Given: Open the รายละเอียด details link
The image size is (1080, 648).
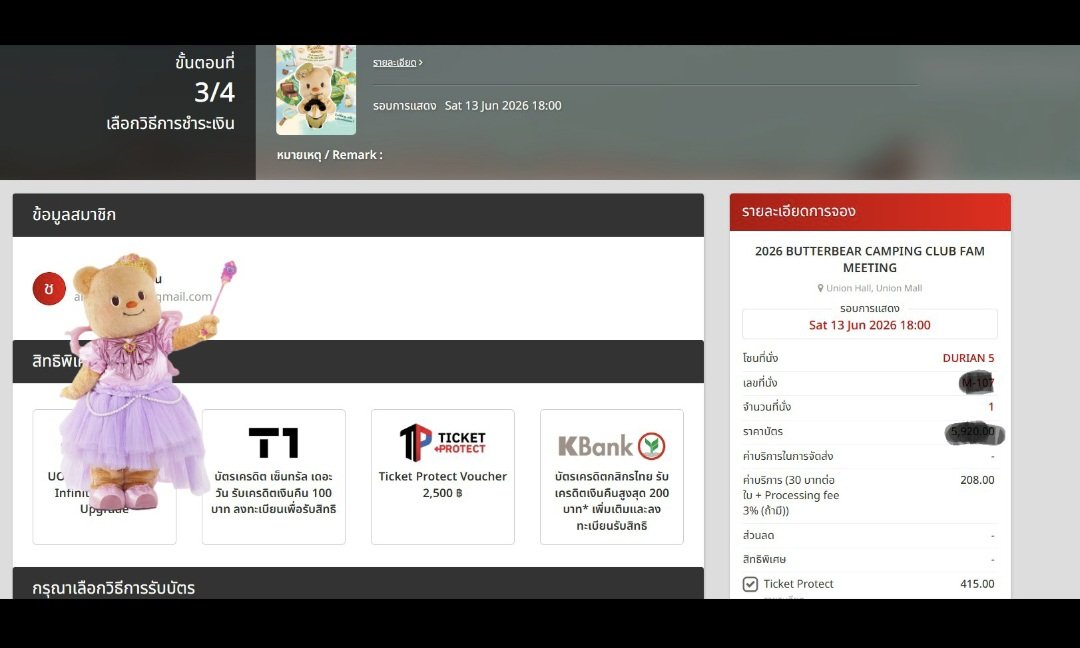Looking at the screenshot, I should point(397,63).
